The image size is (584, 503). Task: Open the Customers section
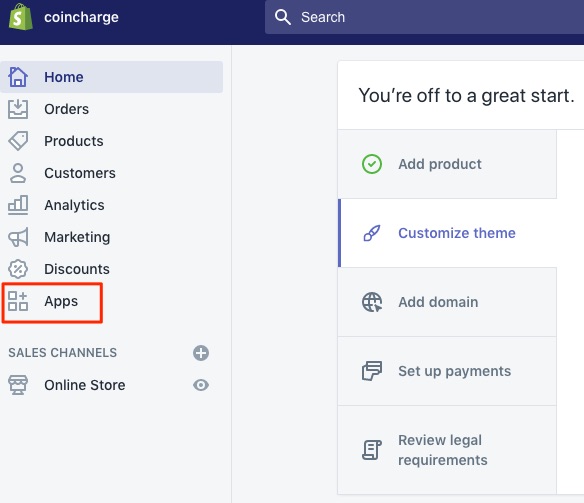tap(80, 173)
